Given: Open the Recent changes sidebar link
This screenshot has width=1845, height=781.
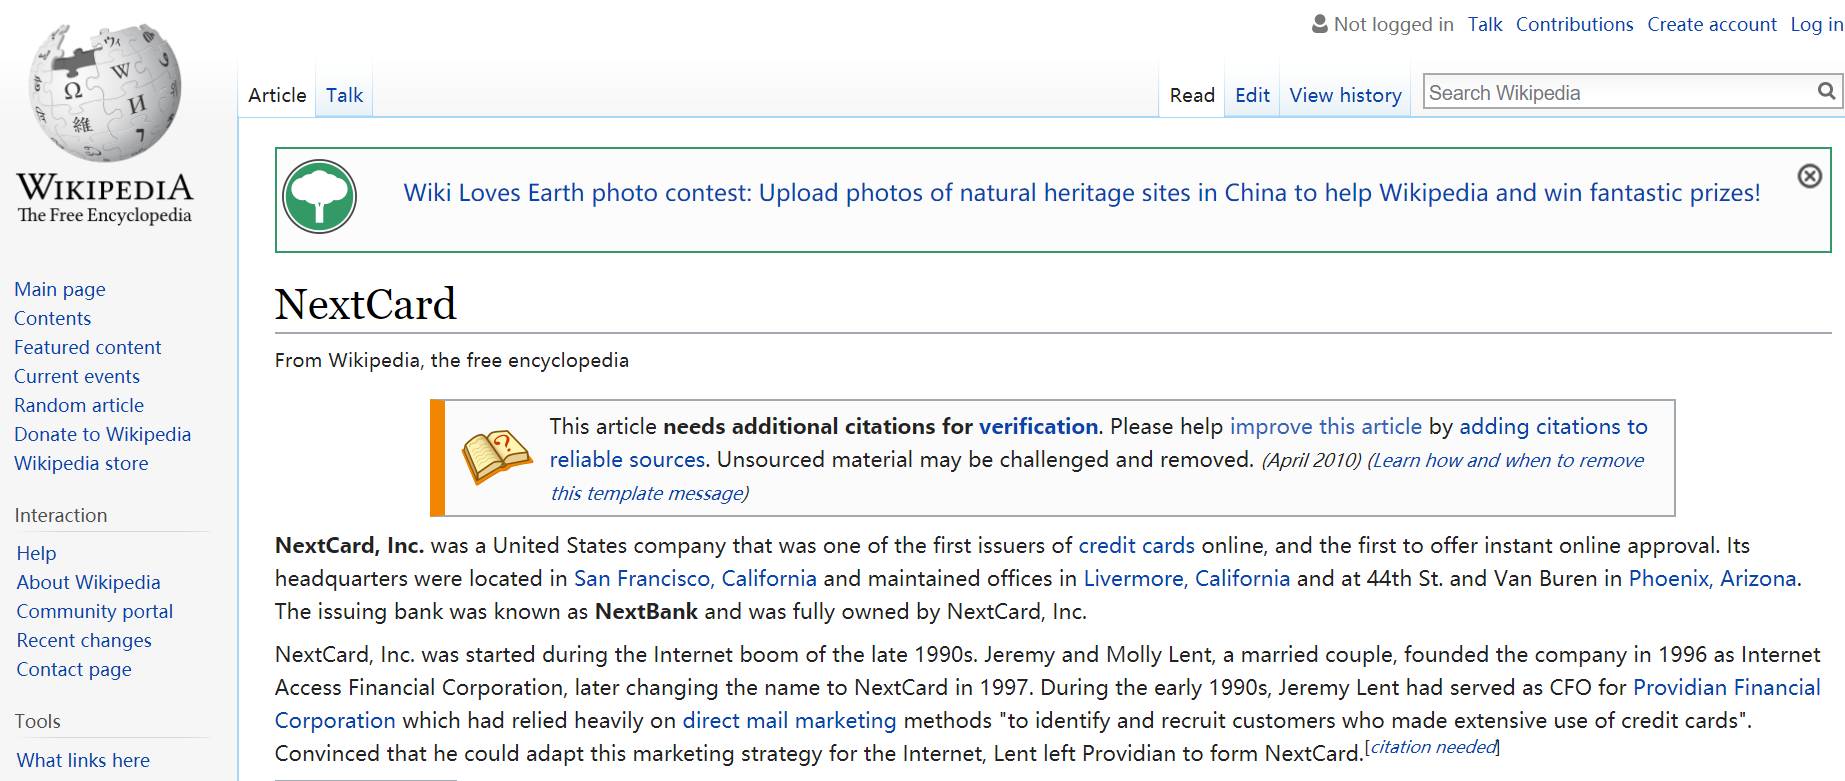Looking at the screenshot, I should (x=84, y=640).
